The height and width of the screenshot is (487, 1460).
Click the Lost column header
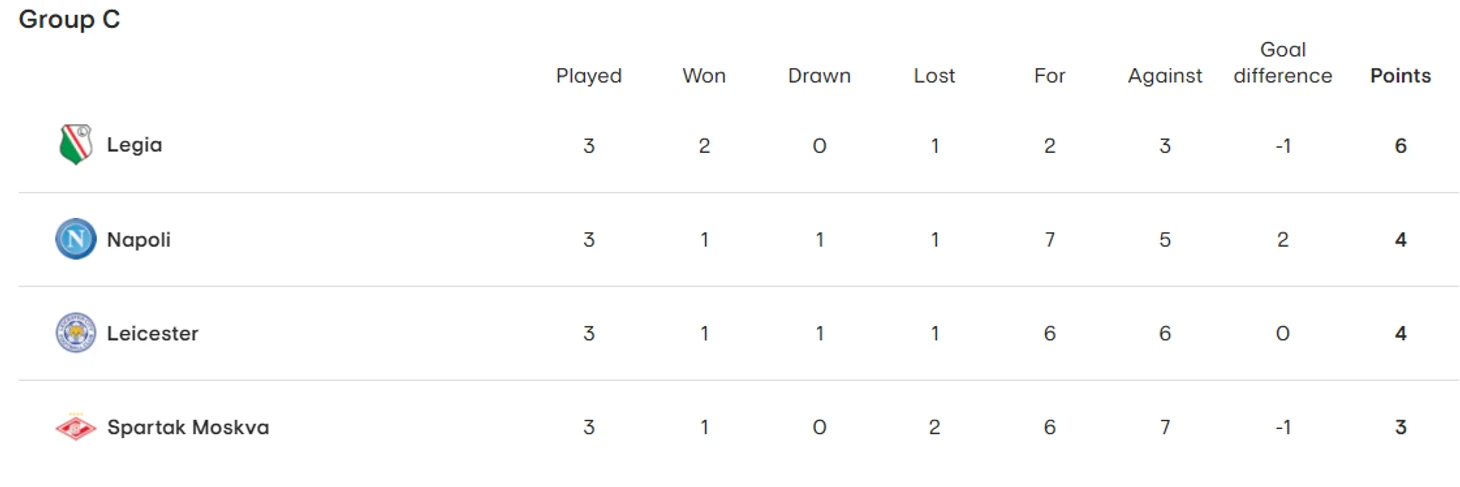[x=934, y=76]
